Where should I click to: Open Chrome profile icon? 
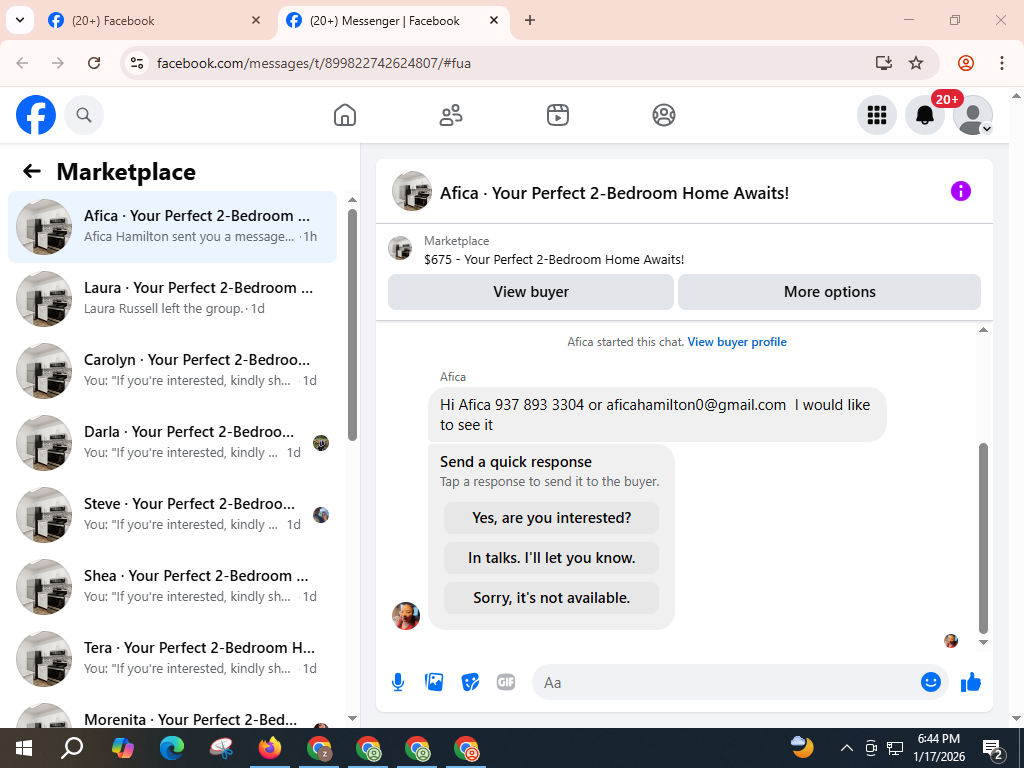click(966, 63)
